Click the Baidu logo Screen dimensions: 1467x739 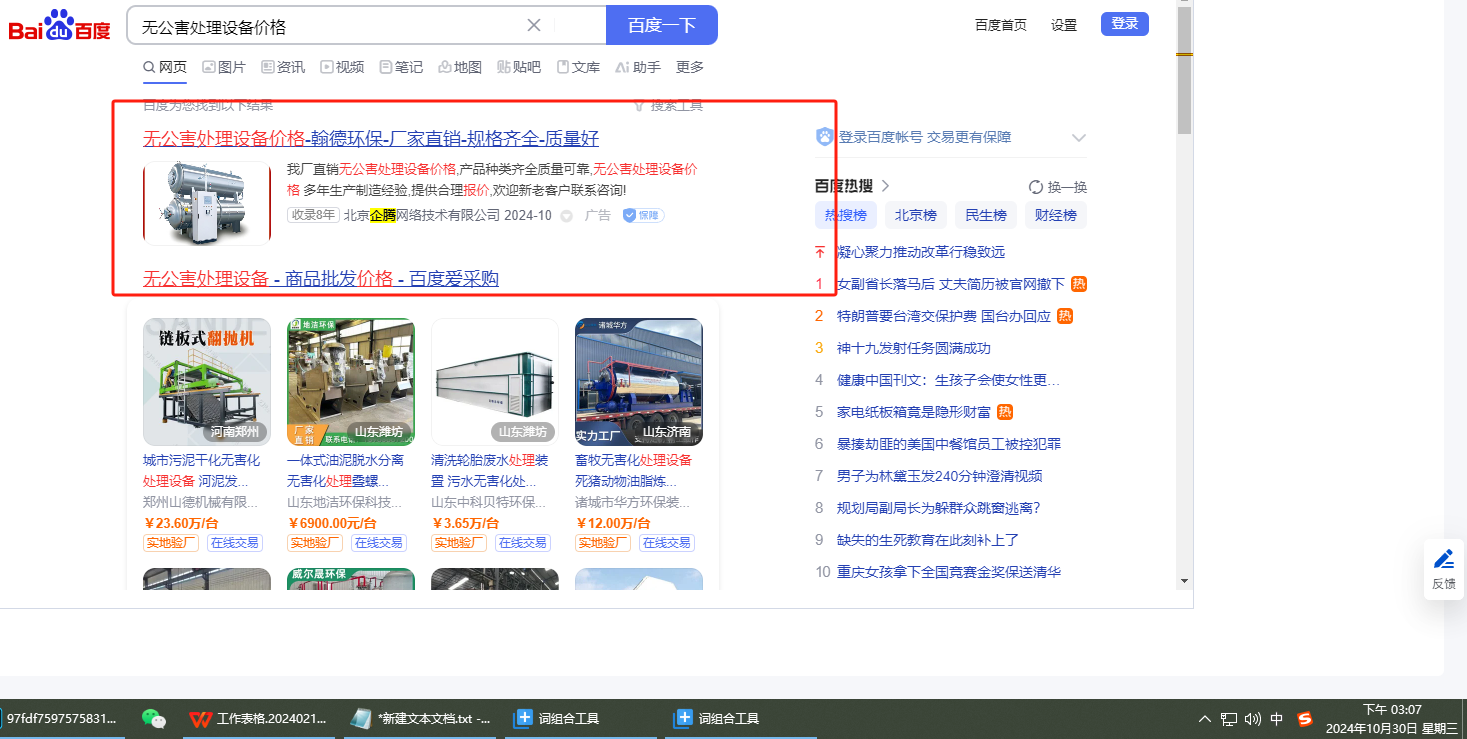click(x=60, y=26)
